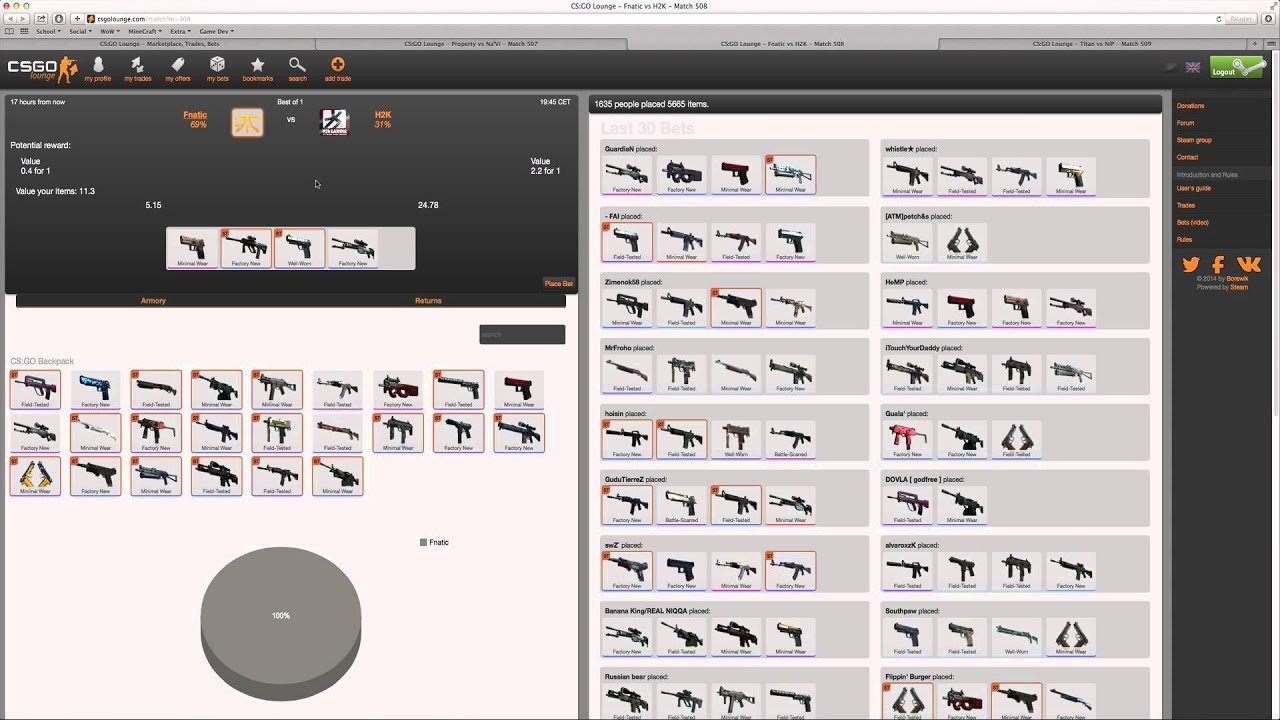Open the Trades link in sidebar
Screen dimensions: 1280x720
point(1186,205)
